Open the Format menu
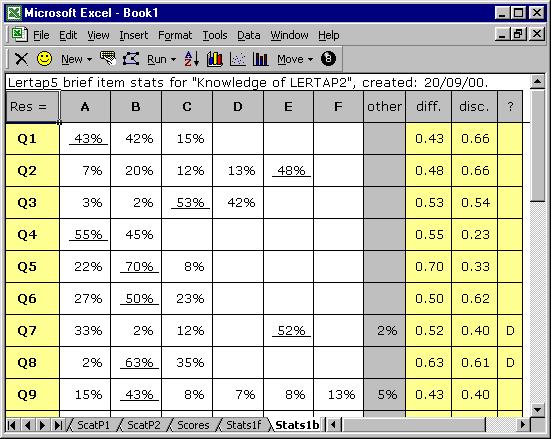This screenshot has height=439, width=551. pos(175,35)
